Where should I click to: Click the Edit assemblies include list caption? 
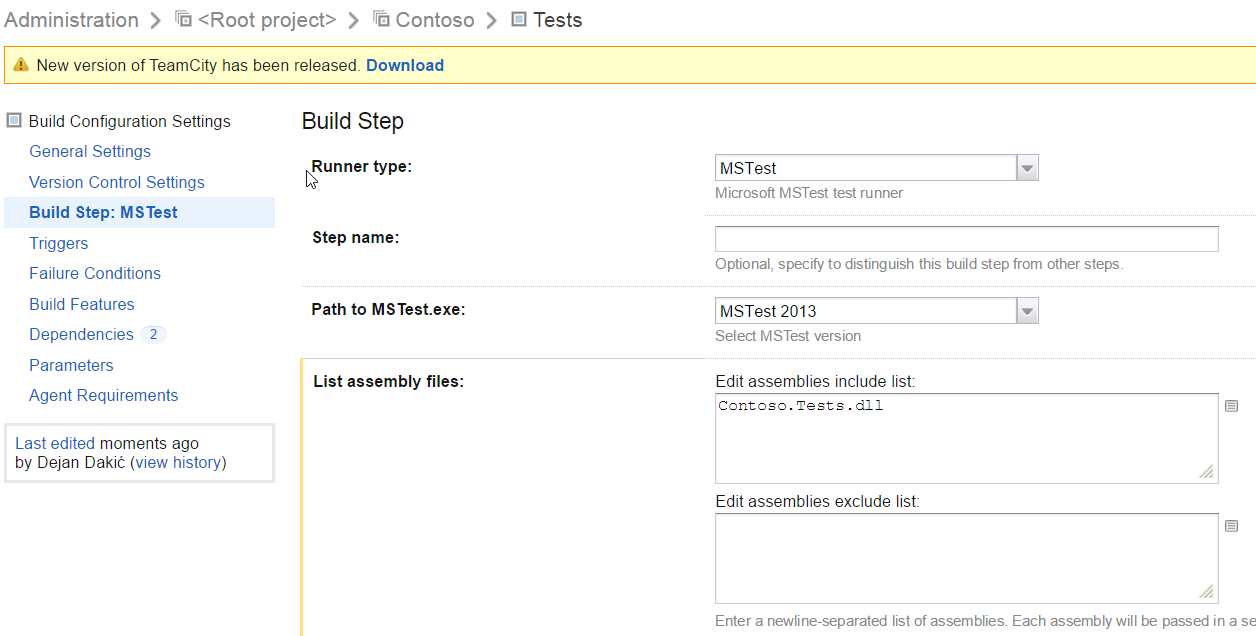(815, 381)
